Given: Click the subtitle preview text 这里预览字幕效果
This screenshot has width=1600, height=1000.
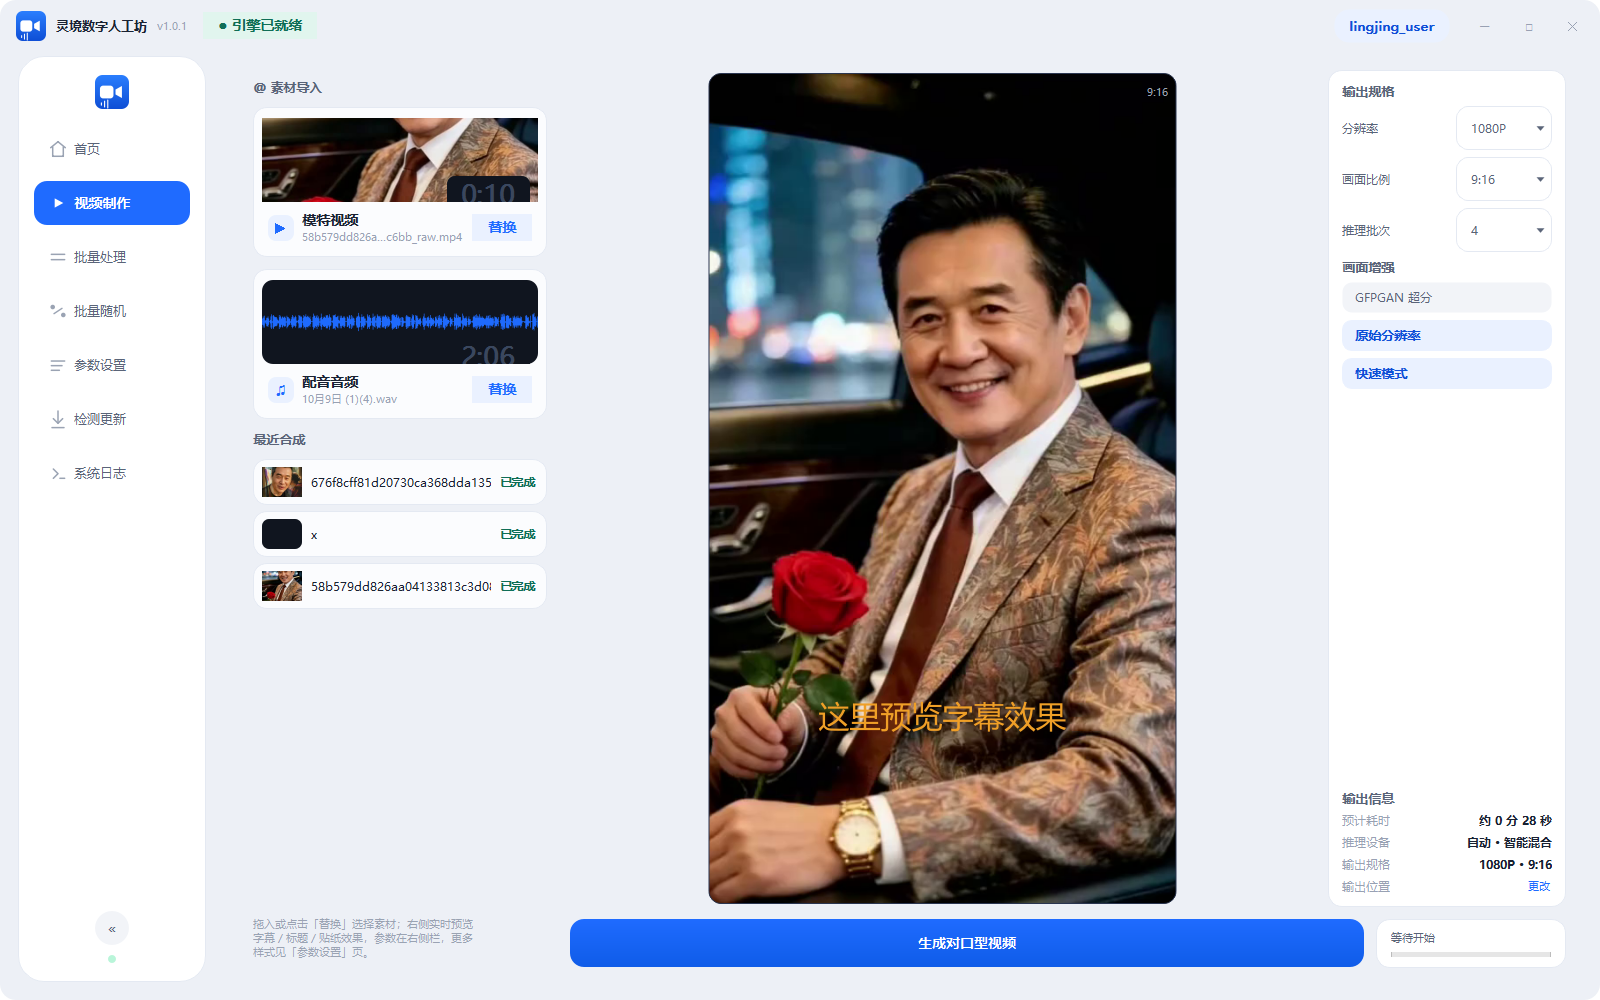Looking at the screenshot, I should pos(942,717).
